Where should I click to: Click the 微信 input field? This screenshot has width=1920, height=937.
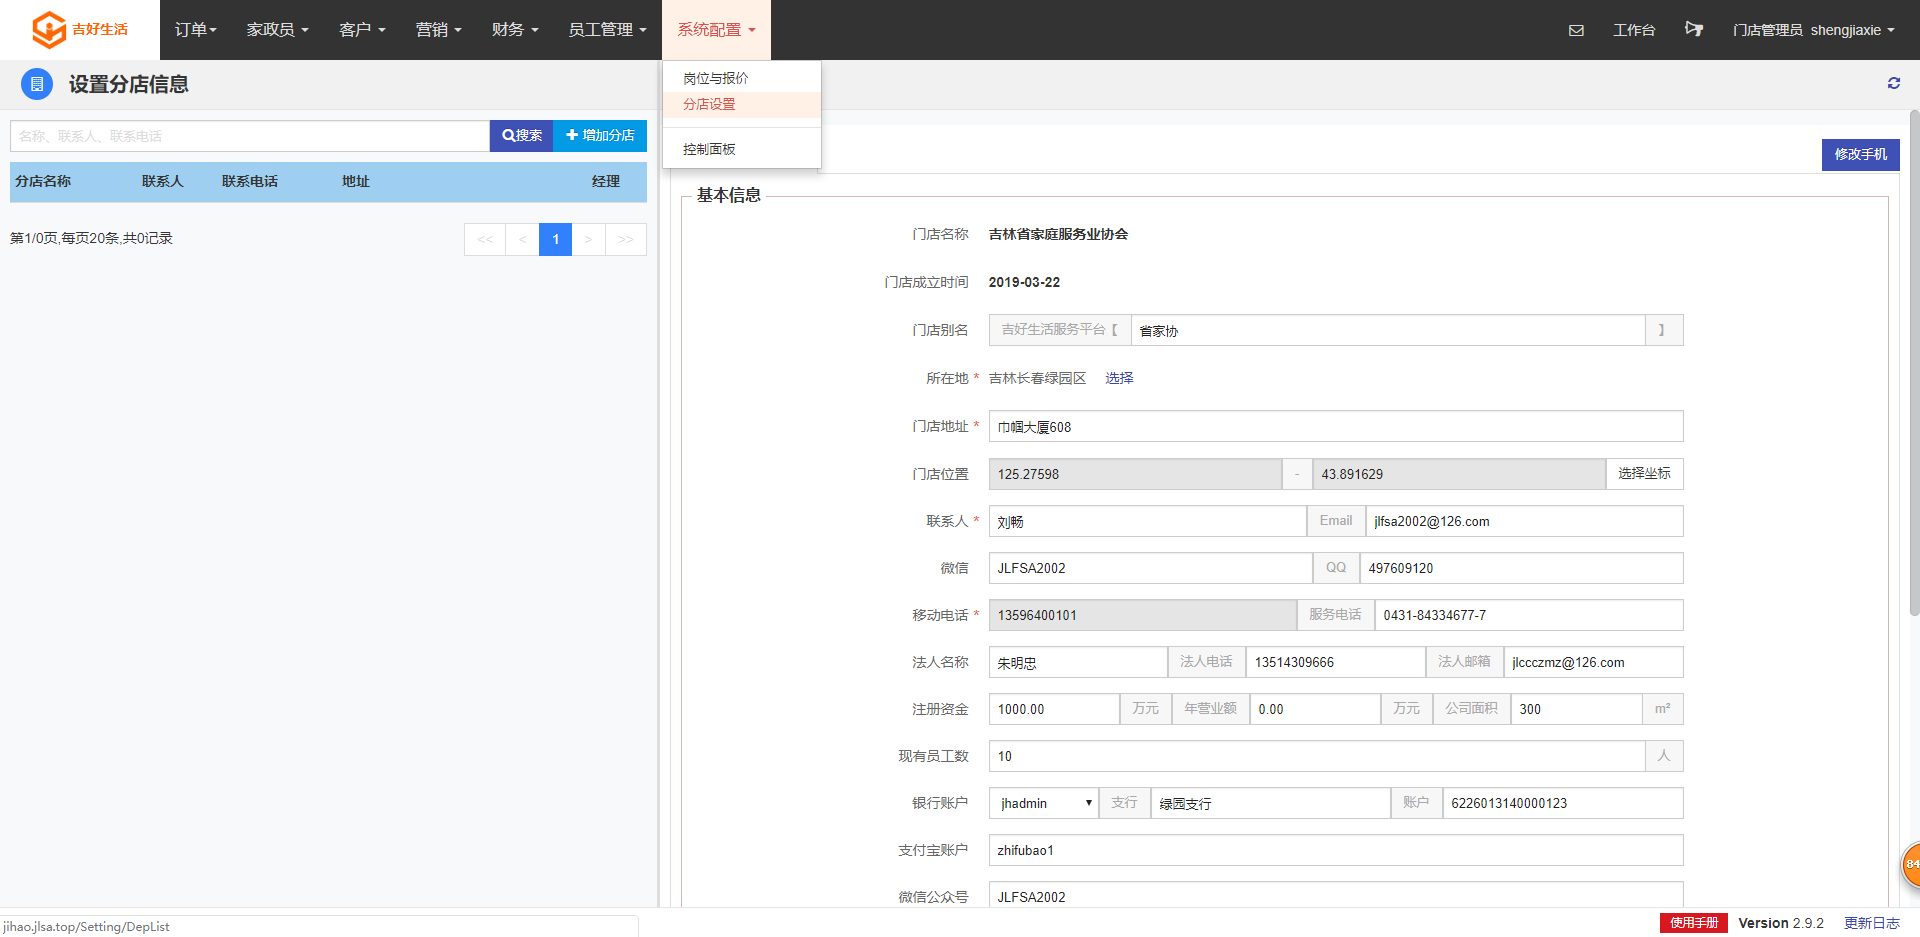(x=1151, y=568)
